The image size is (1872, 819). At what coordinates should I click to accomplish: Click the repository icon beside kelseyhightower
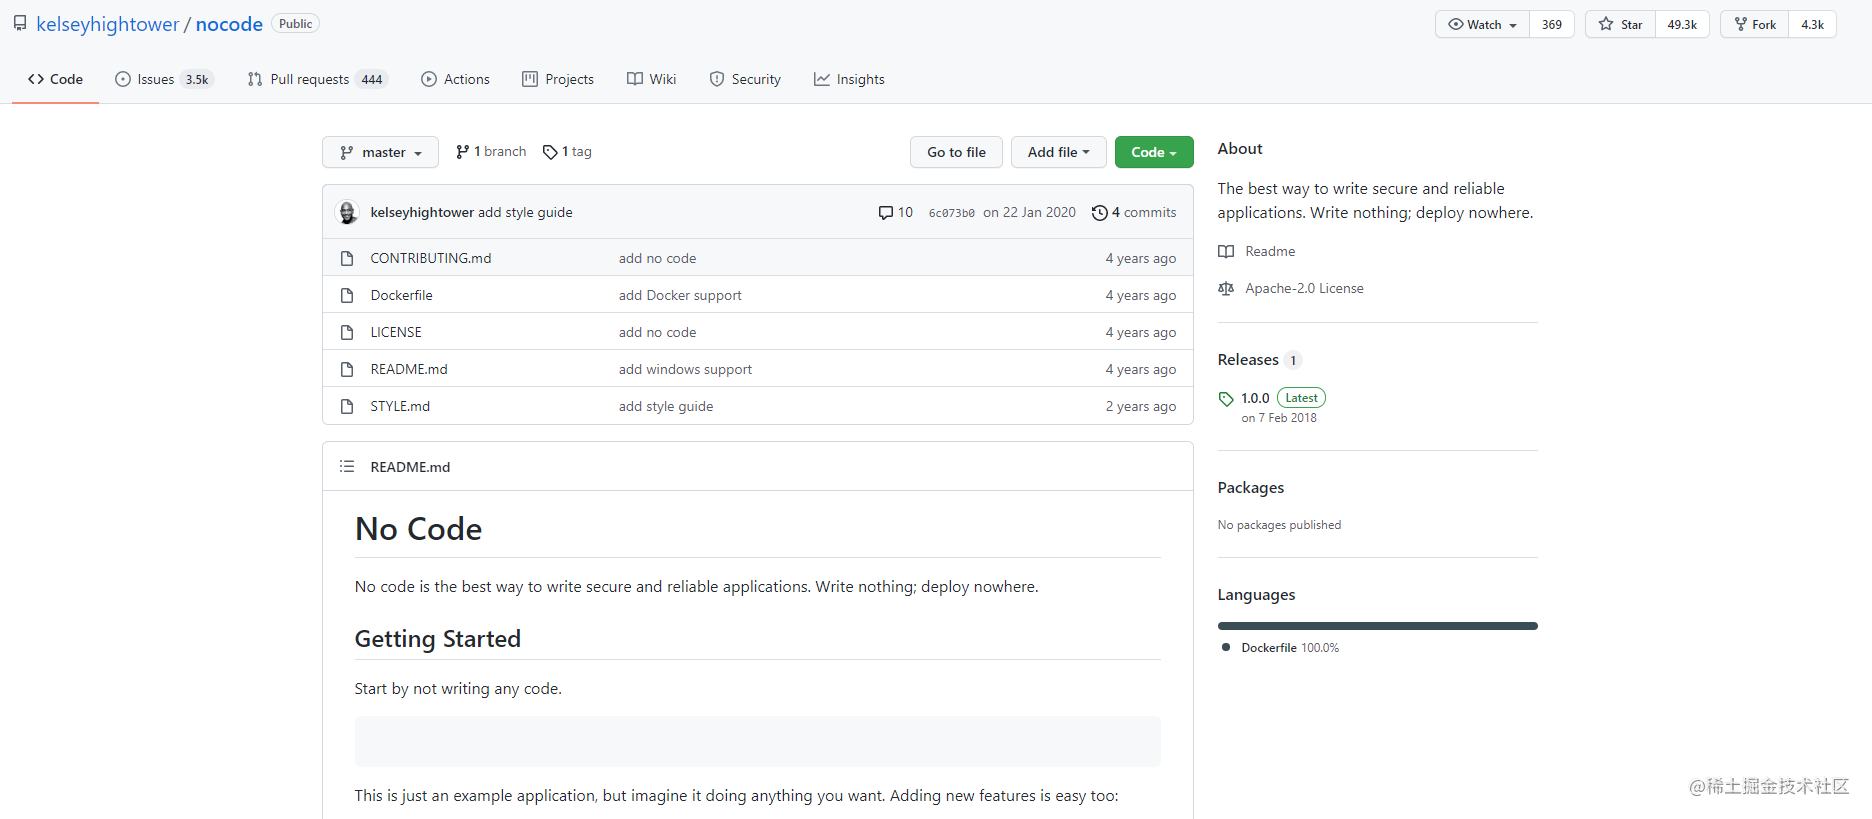click(20, 24)
